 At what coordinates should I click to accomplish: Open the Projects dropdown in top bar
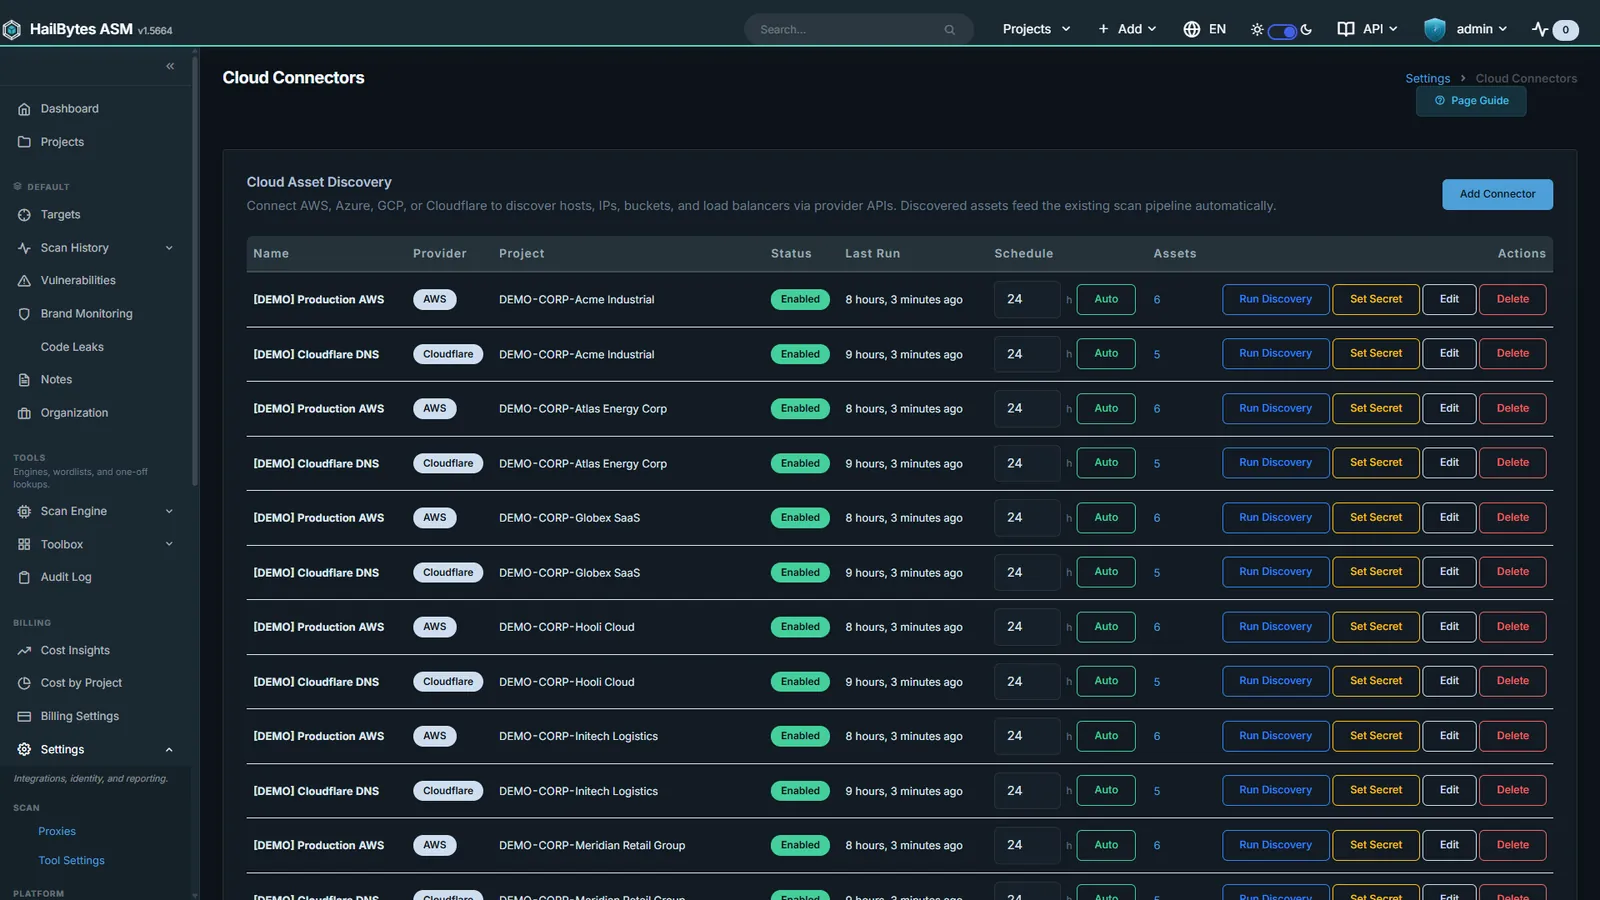click(x=1036, y=29)
